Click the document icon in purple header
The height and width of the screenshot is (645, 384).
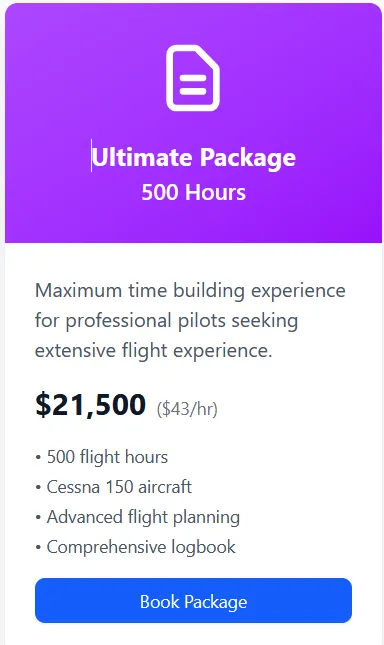(193, 78)
